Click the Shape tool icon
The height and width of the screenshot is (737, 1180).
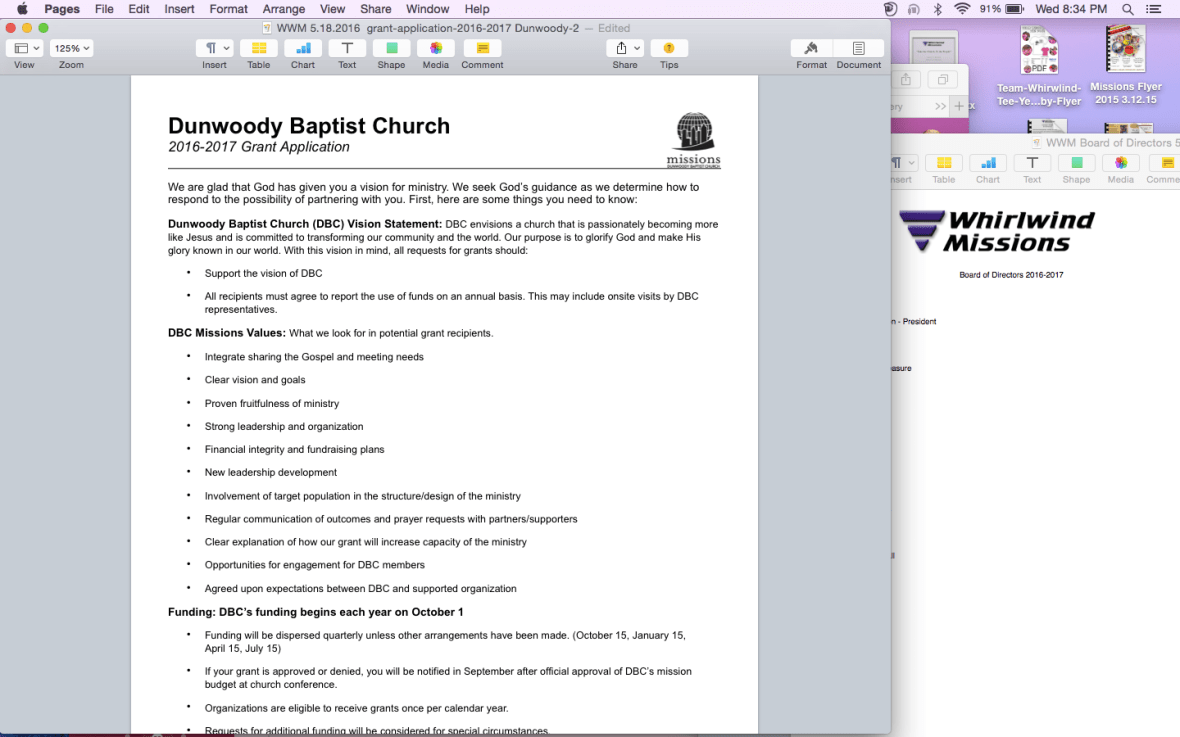coord(391,48)
